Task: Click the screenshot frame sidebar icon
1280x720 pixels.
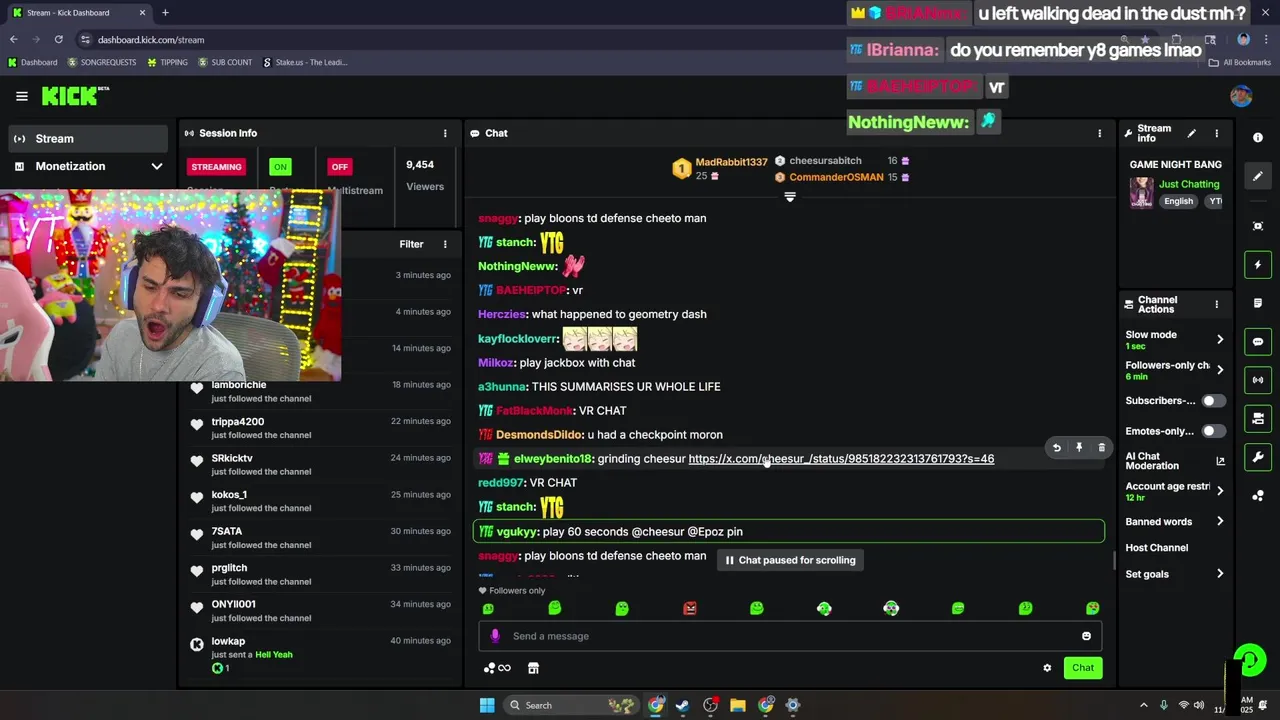Action: [x=1258, y=226]
